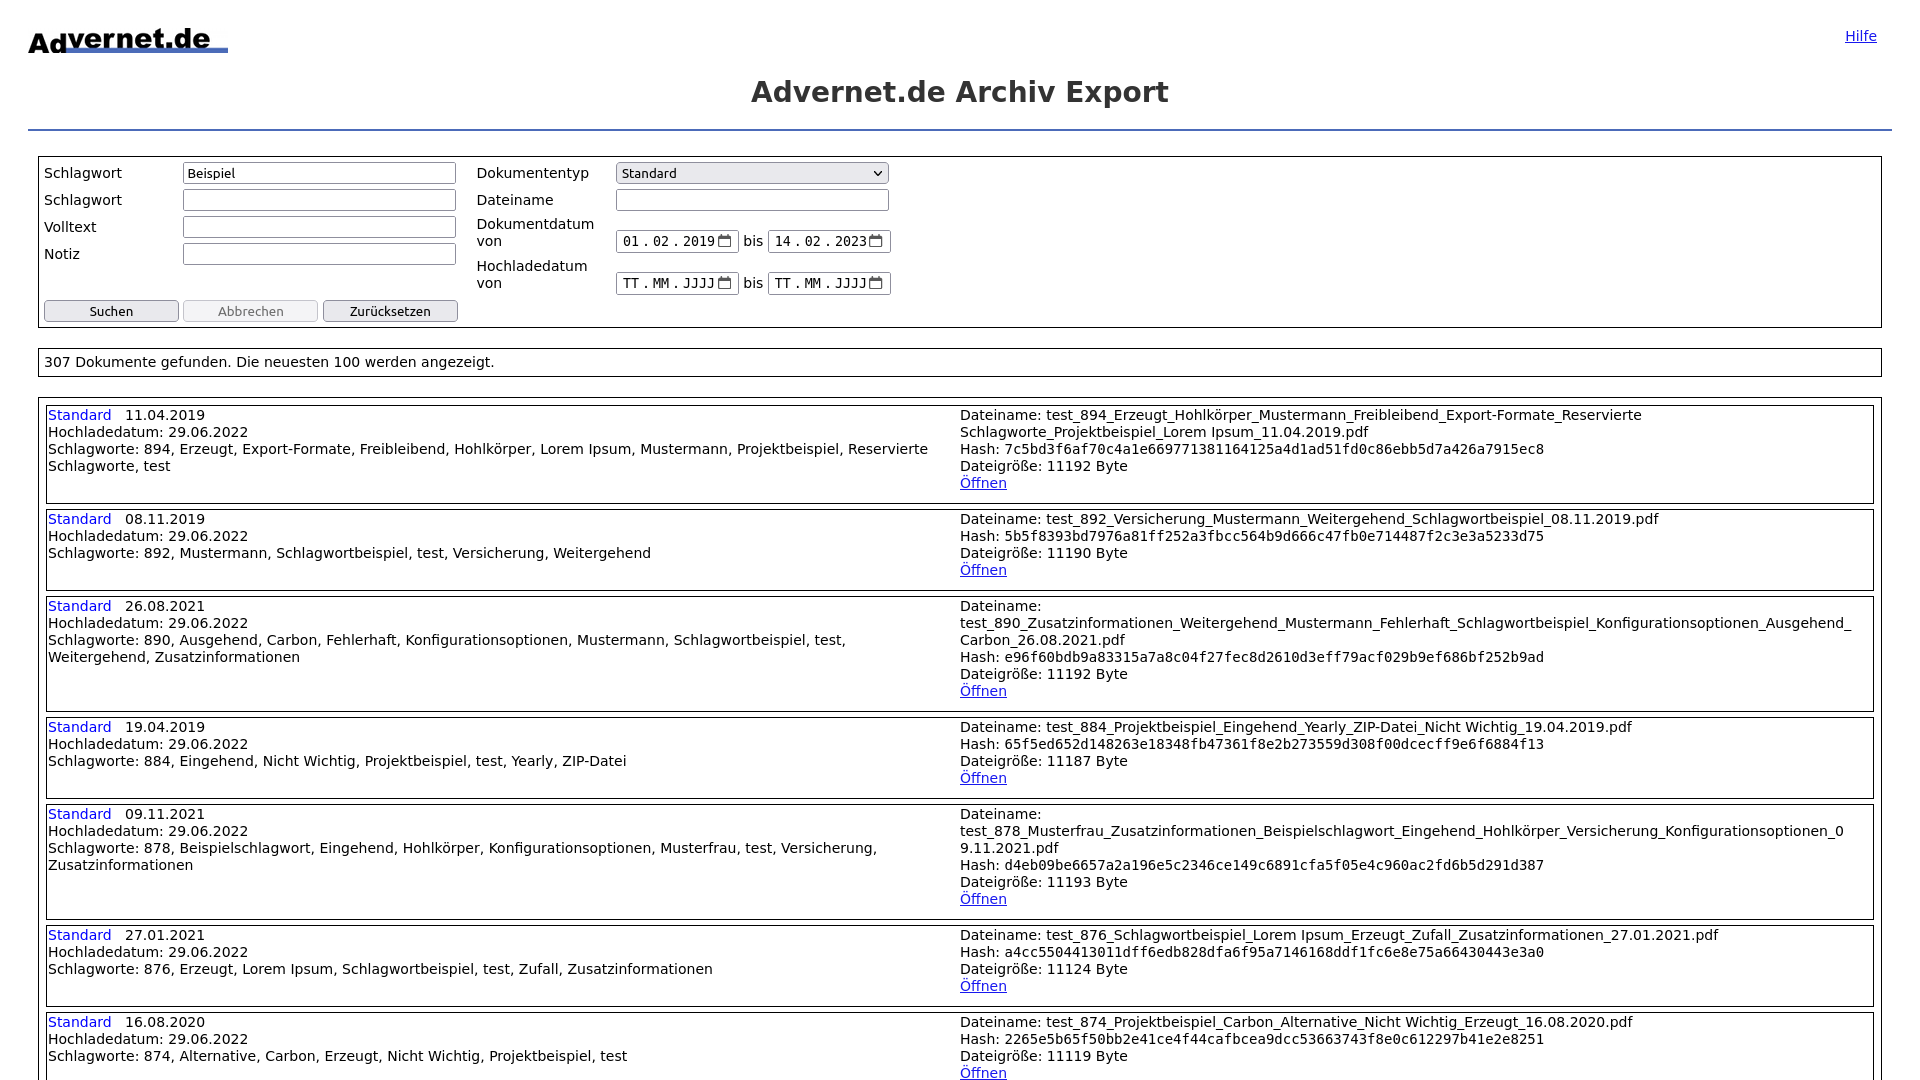Click 'Dateigröße: 11193 Byte' text
The image size is (1920, 1080).
tap(1044, 882)
